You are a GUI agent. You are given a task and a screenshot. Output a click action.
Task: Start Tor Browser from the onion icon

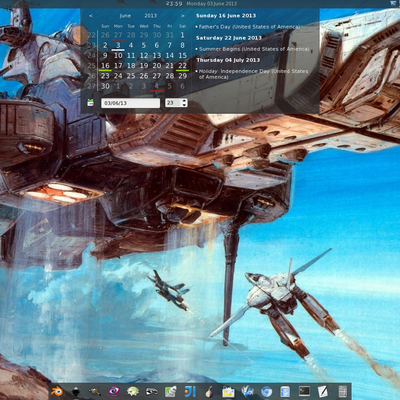coord(209,391)
